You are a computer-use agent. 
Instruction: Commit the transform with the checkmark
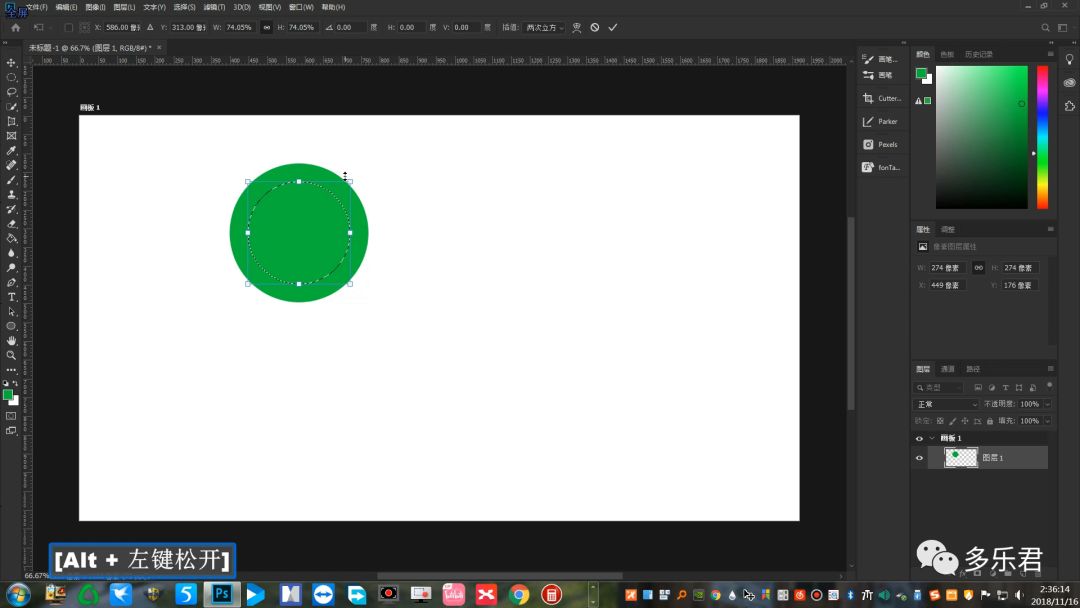click(613, 28)
